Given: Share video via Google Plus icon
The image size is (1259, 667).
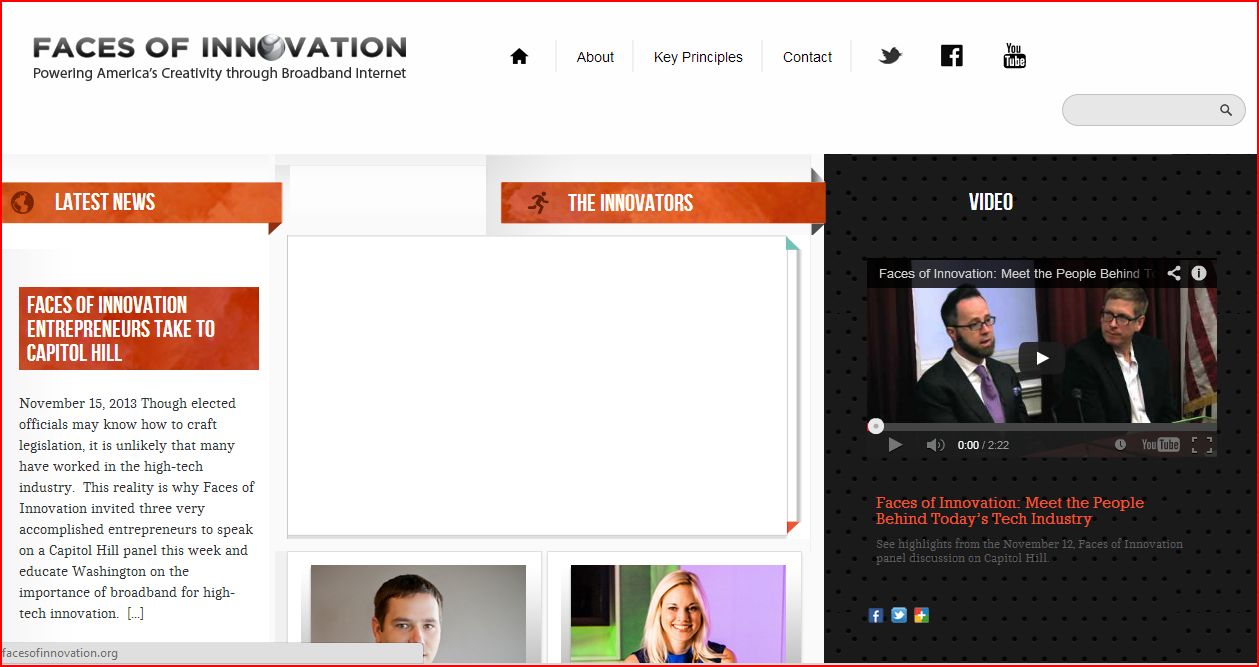Looking at the screenshot, I should tap(921, 615).
